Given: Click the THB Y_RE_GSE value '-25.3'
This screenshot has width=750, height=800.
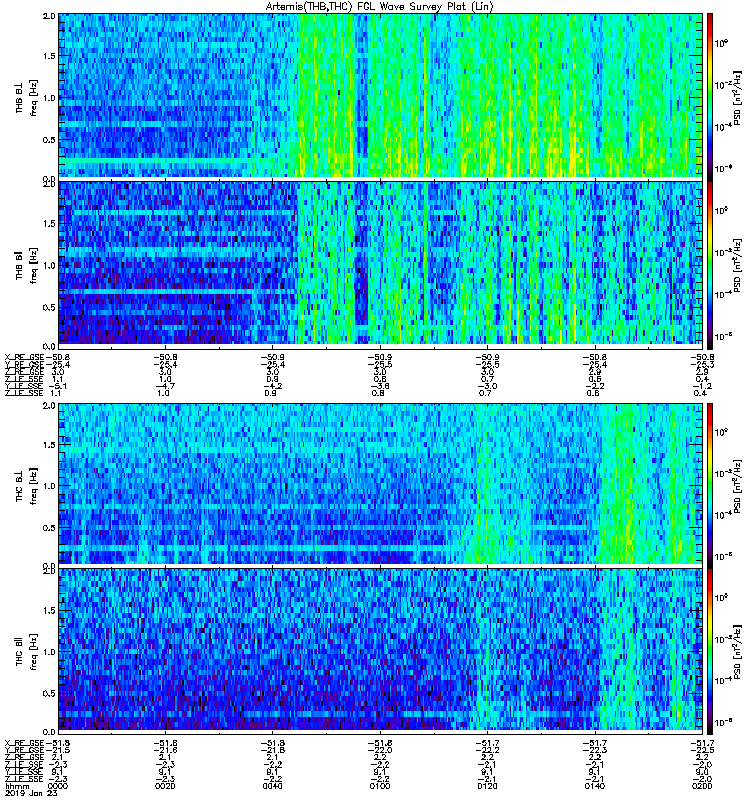Looking at the screenshot, I should click(702, 365).
